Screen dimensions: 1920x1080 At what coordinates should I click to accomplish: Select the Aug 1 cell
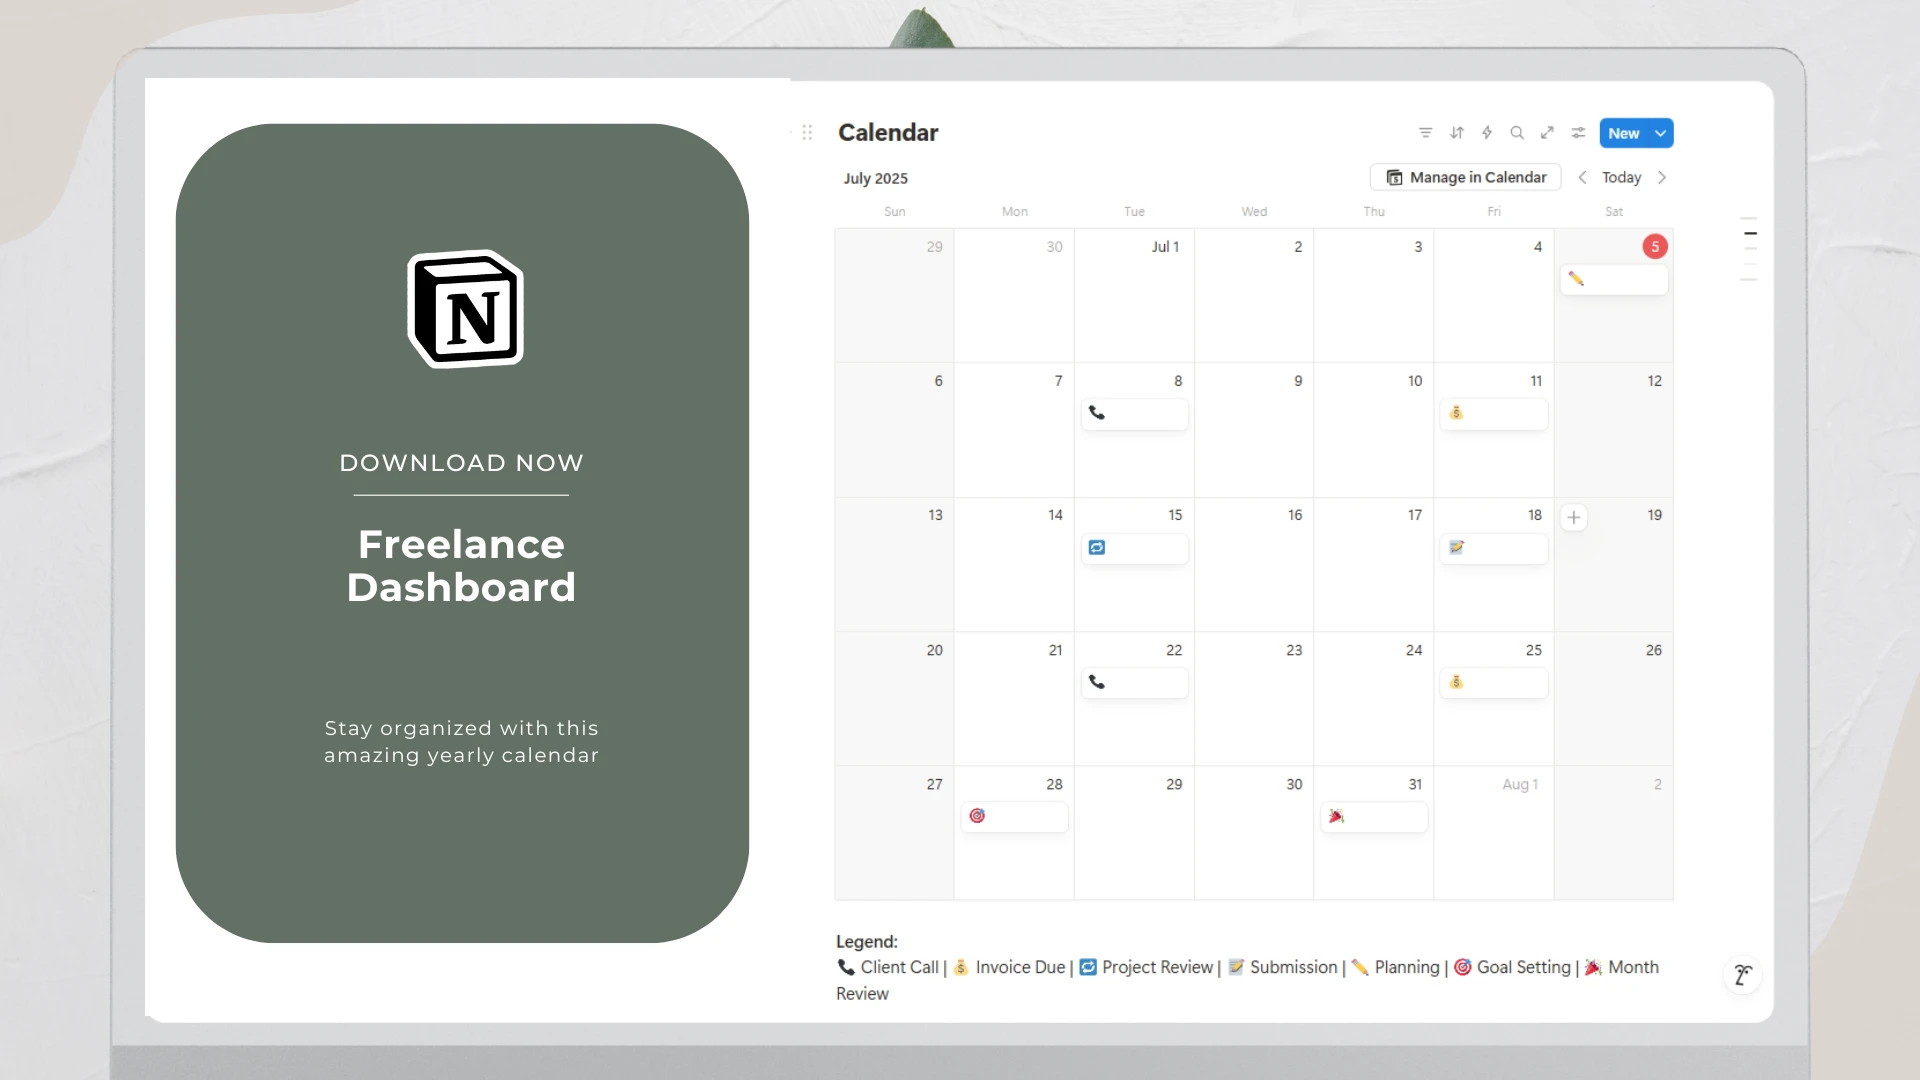[x=1494, y=833]
